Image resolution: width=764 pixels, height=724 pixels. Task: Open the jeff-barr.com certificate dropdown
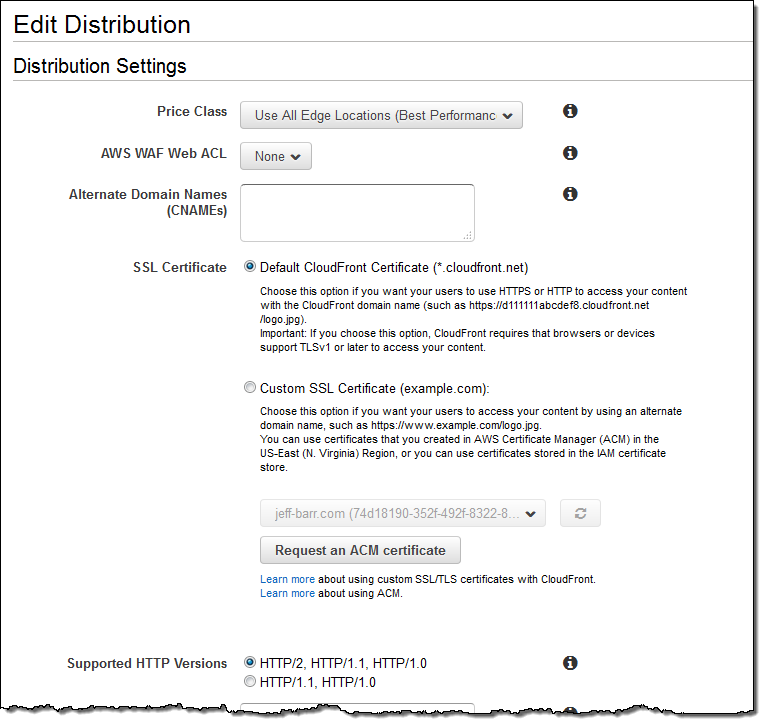click(x=403, y=514)
